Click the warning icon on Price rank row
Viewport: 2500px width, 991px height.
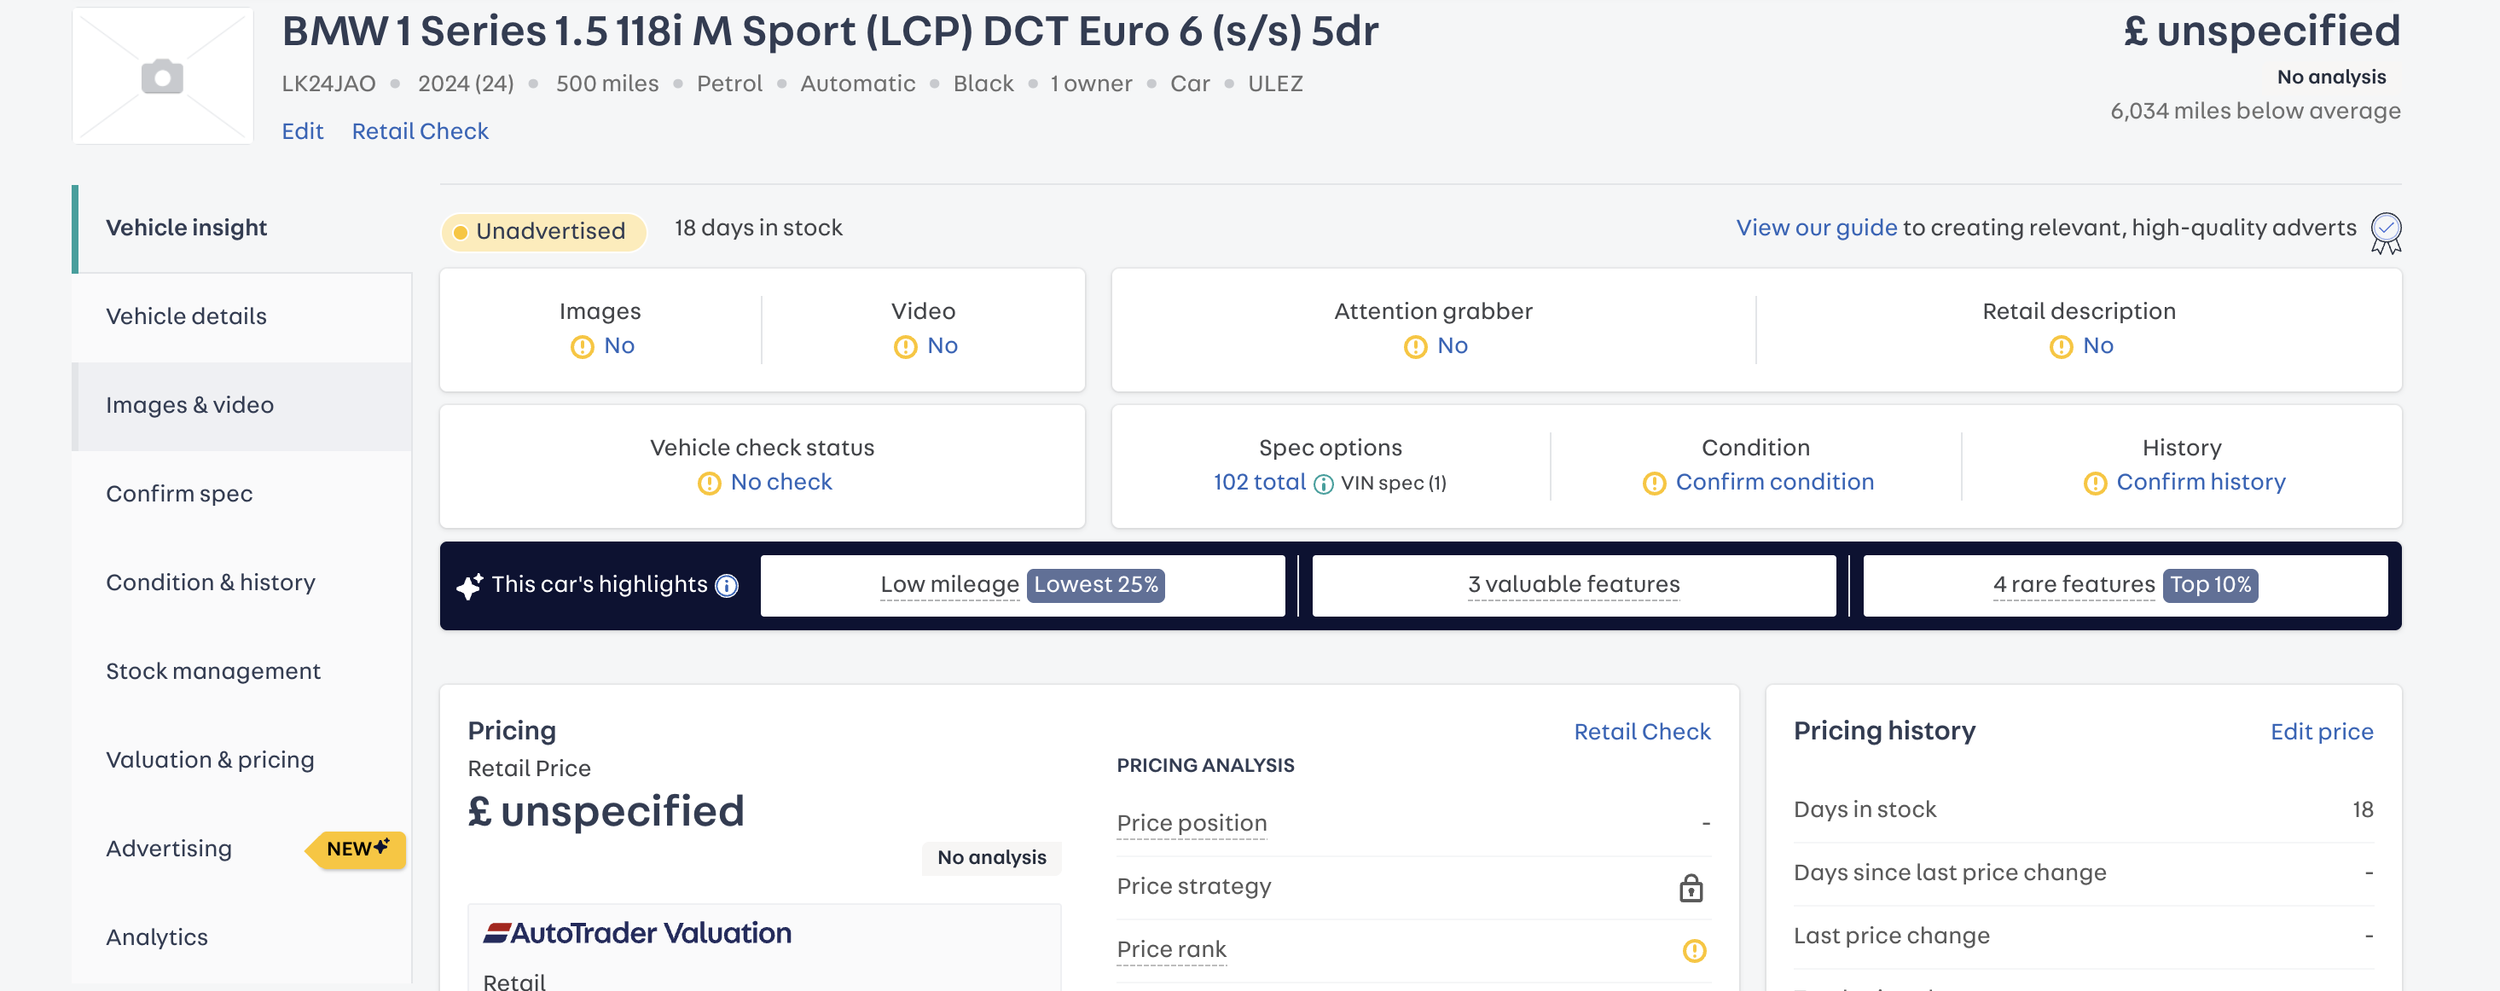[x=1694, y=951]
